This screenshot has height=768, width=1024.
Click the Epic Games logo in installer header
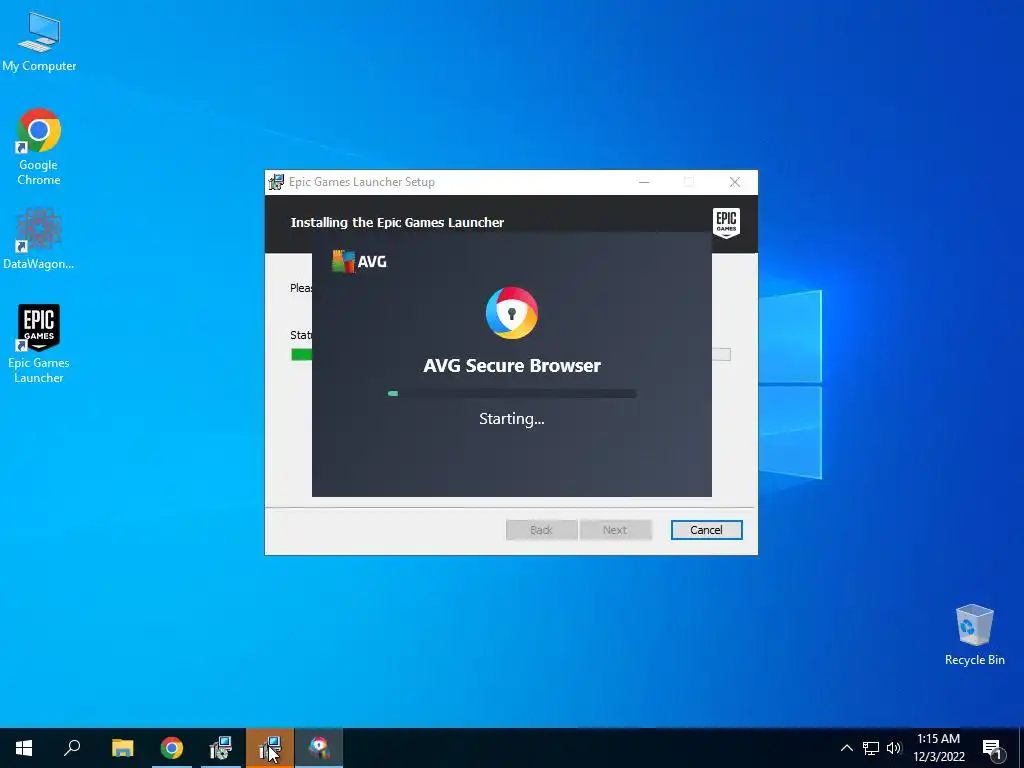[x=726, y=223]
